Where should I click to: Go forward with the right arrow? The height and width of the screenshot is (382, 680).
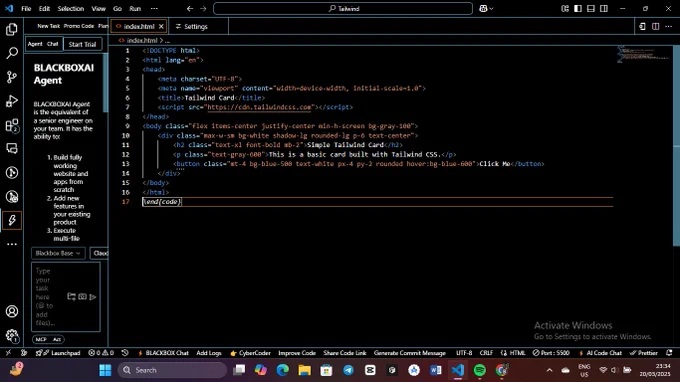click(203, 9)
